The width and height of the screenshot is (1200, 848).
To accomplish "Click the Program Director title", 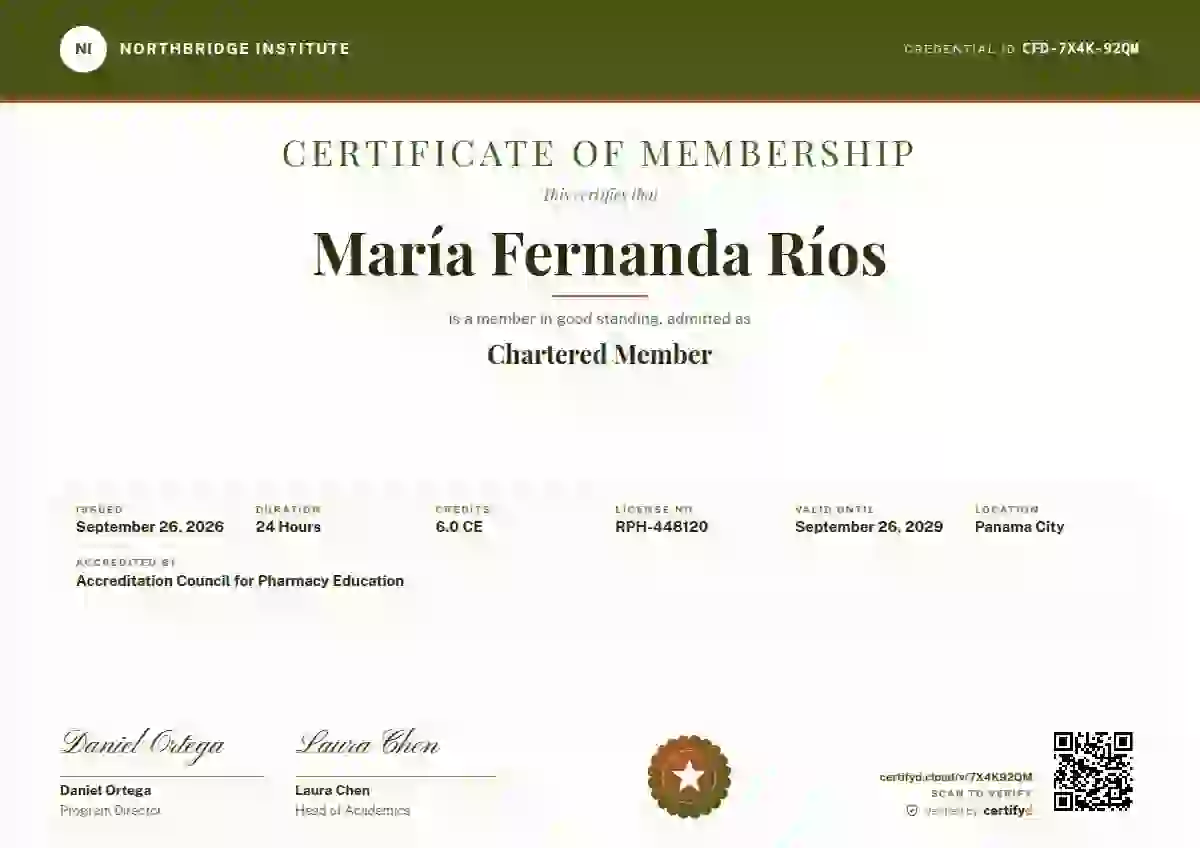I will coord(110,811).
